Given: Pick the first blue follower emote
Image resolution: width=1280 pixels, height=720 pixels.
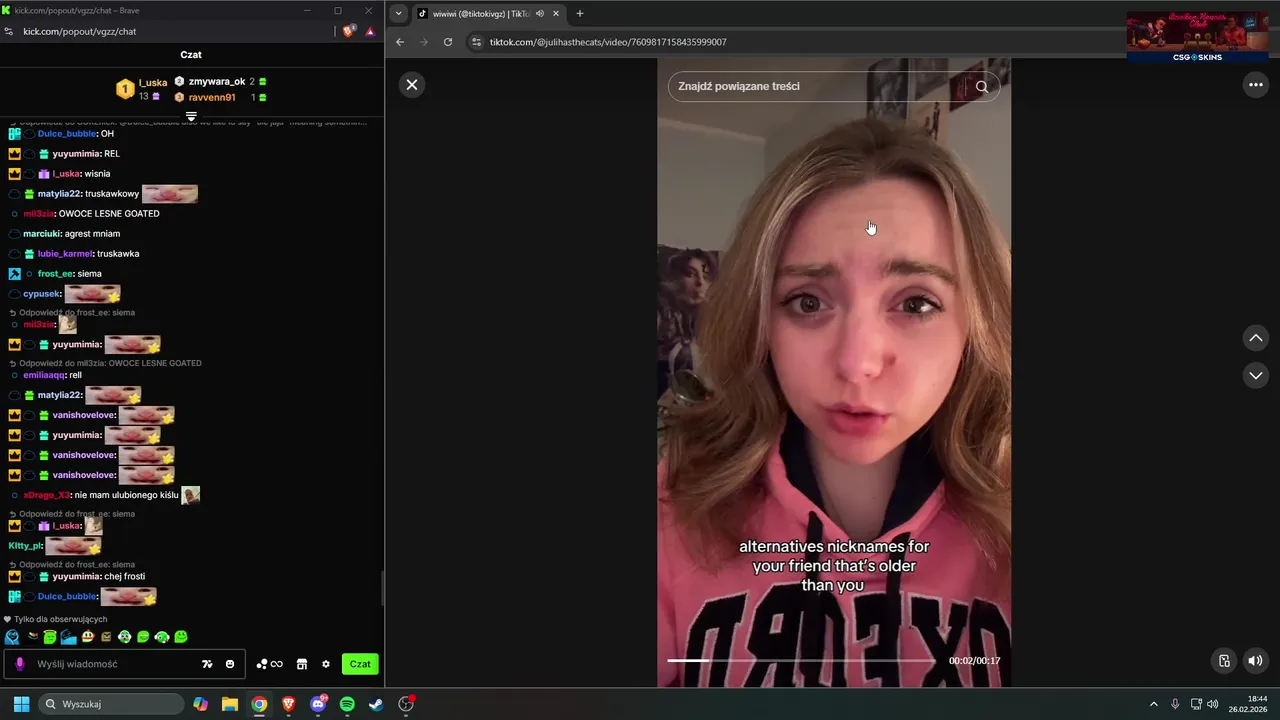Looking at the screenshot, I should (12, 637).
